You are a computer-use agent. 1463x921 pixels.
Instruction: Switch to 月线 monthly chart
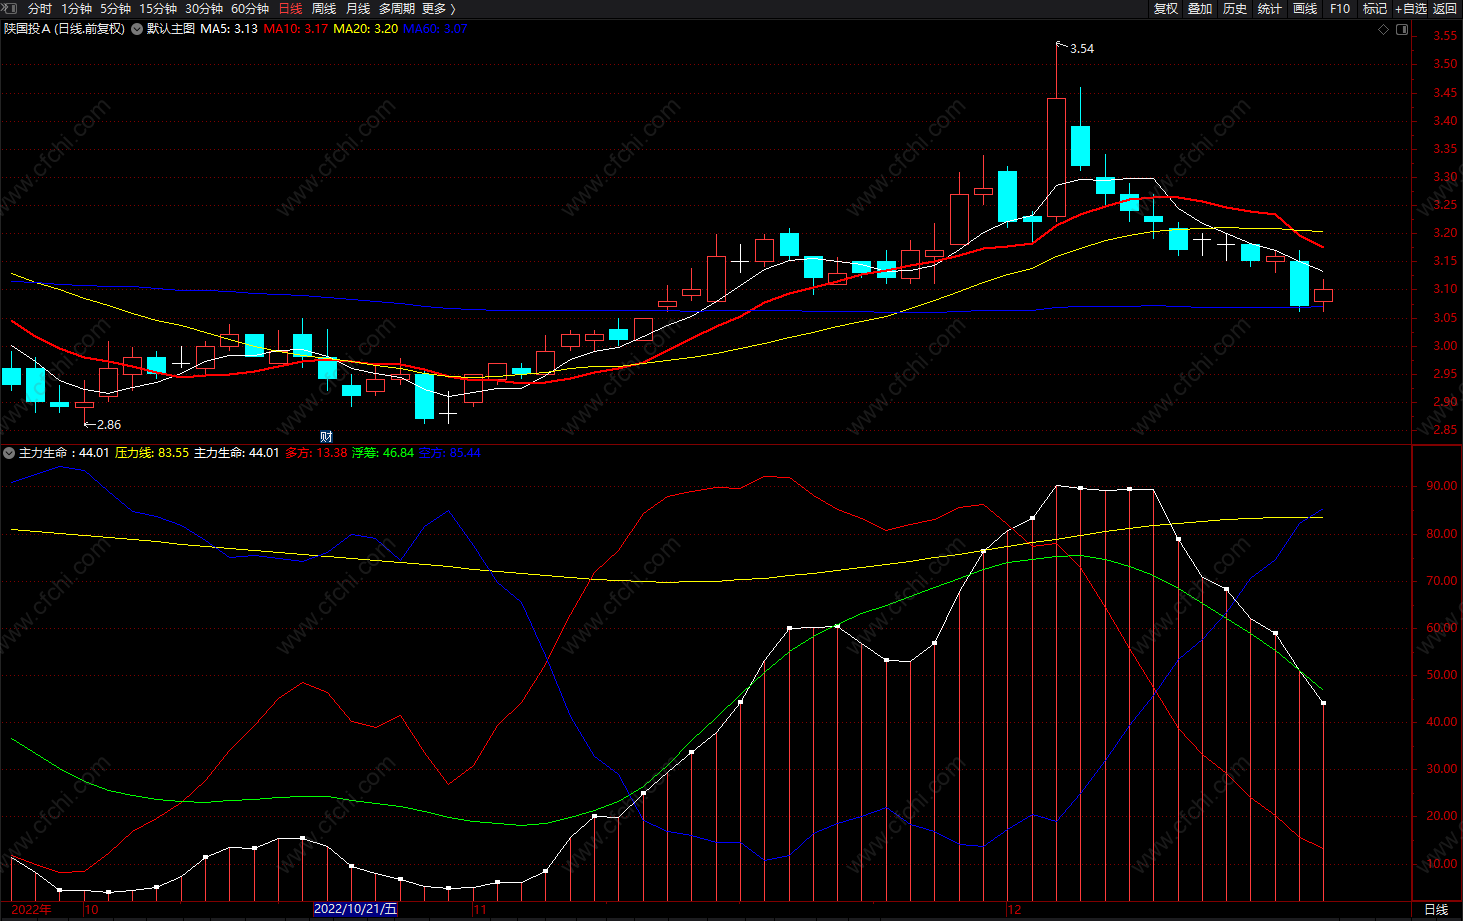(x=358, y=8)
